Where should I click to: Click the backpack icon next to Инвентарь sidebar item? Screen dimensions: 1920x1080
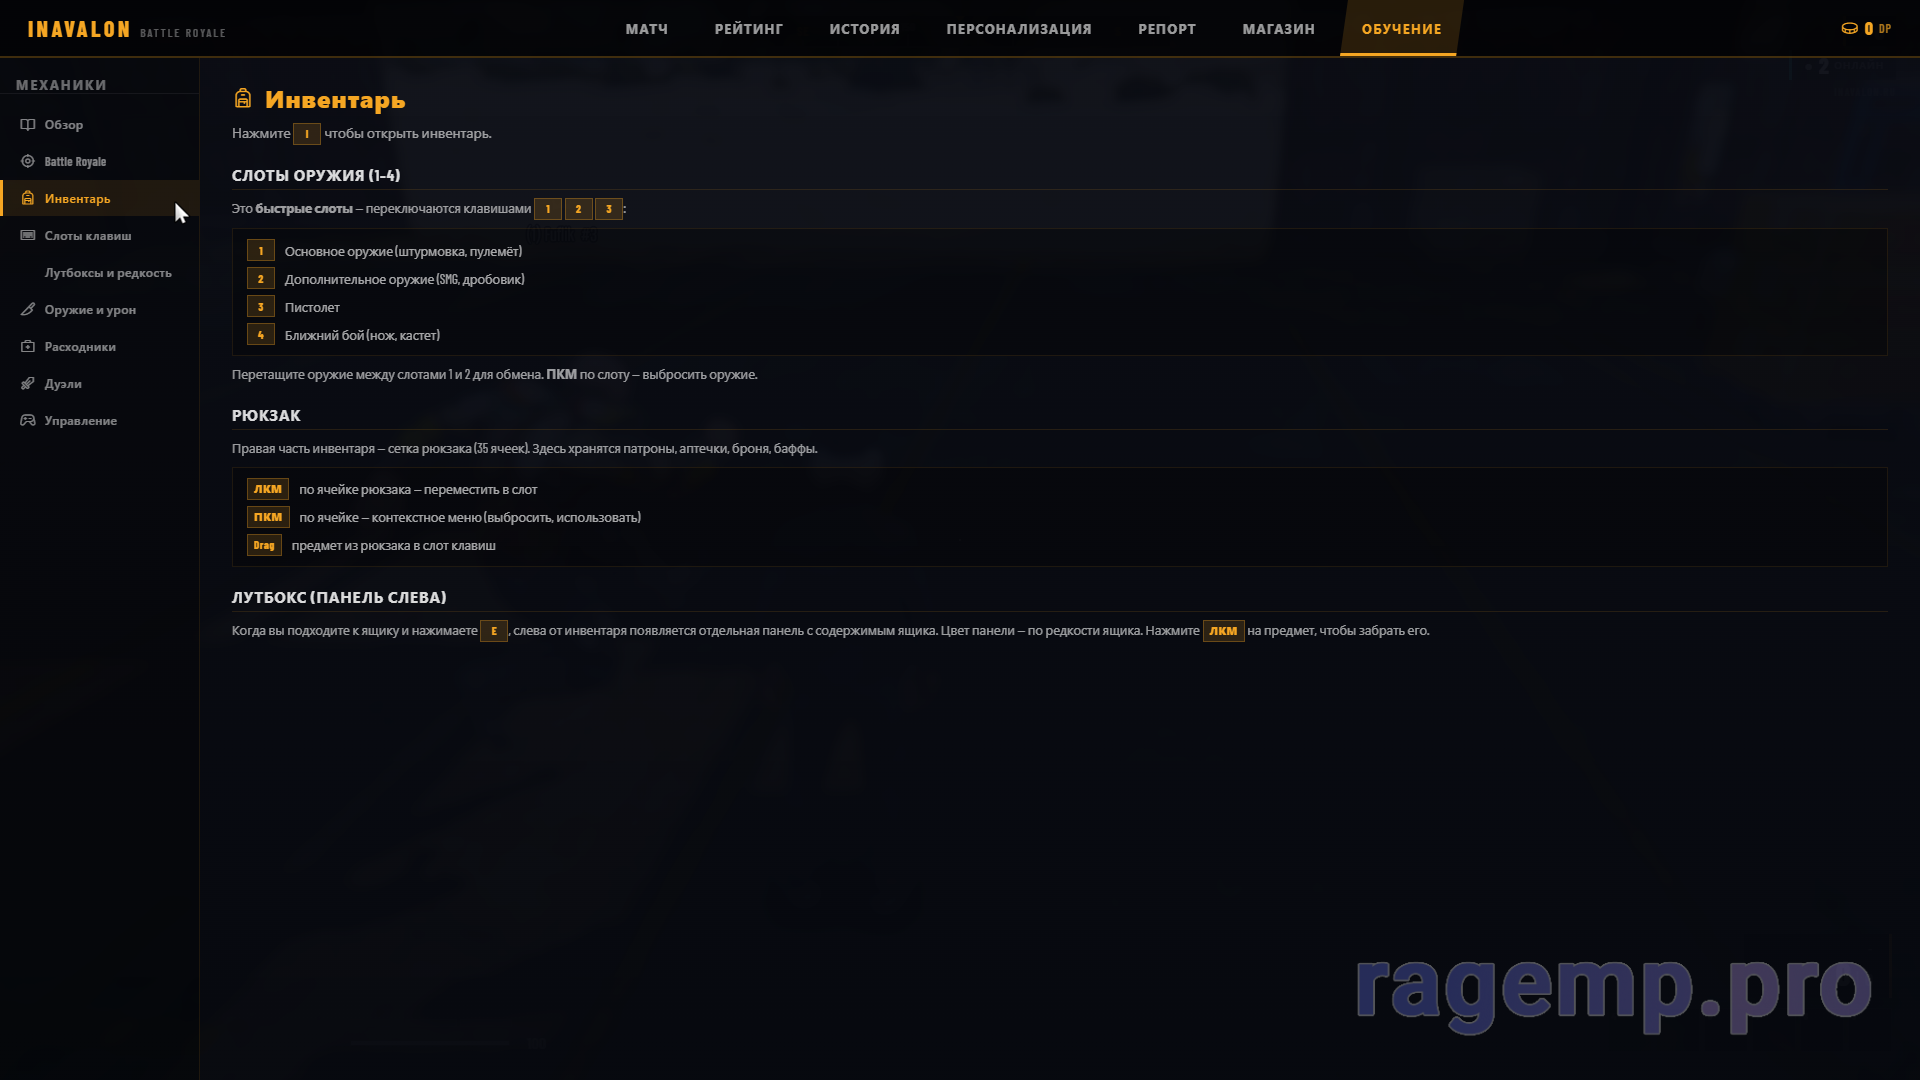(x=28, y=199)
